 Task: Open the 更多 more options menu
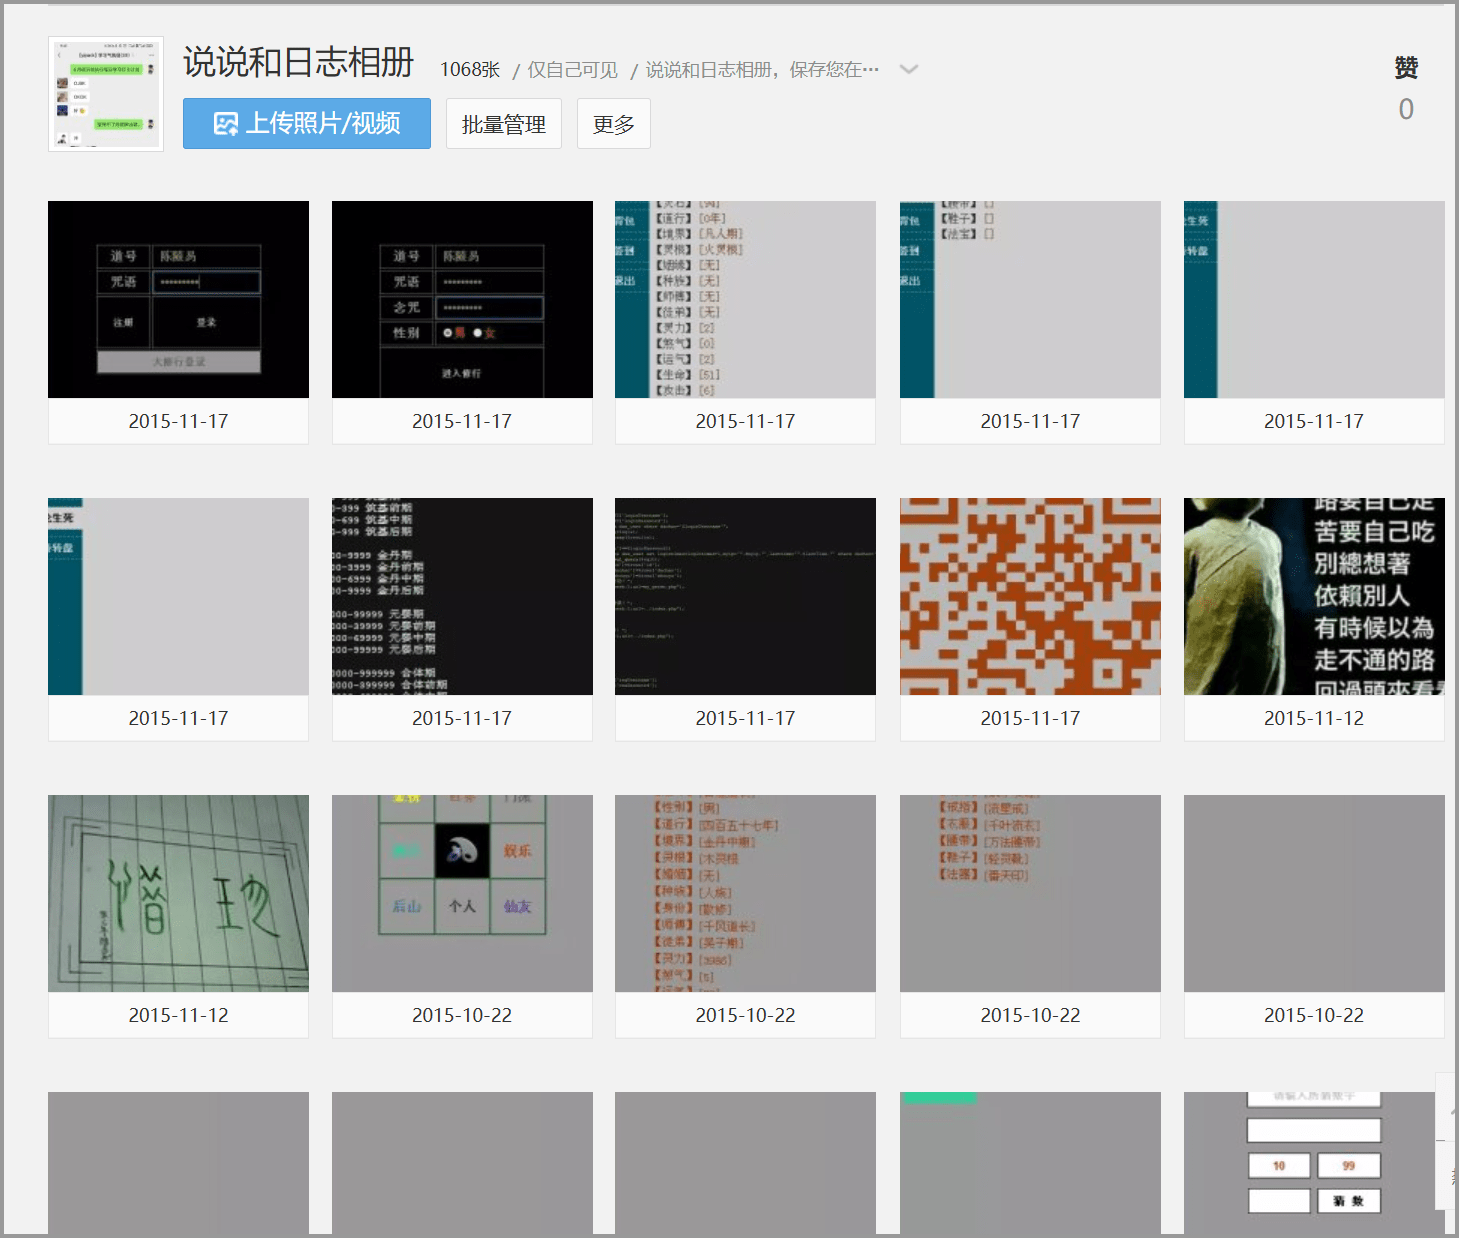click(613, 124)
